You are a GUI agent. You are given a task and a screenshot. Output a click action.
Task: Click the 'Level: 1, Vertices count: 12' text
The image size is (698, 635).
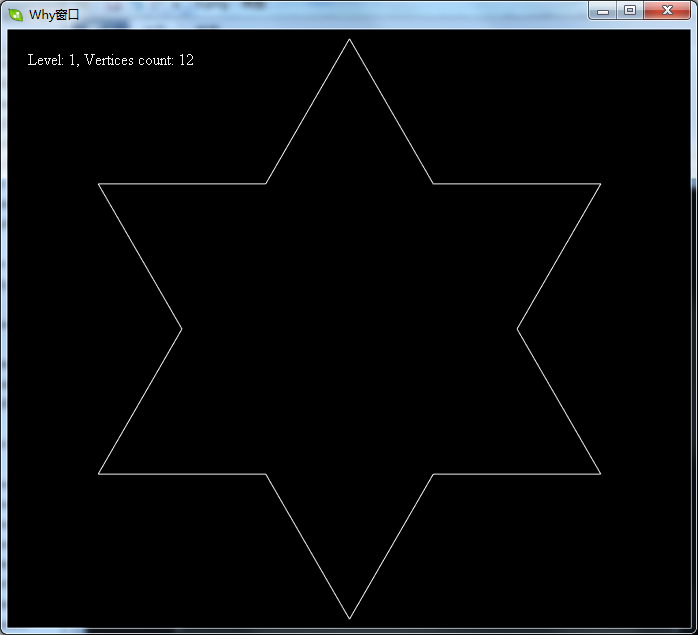(x=110, y=60)
